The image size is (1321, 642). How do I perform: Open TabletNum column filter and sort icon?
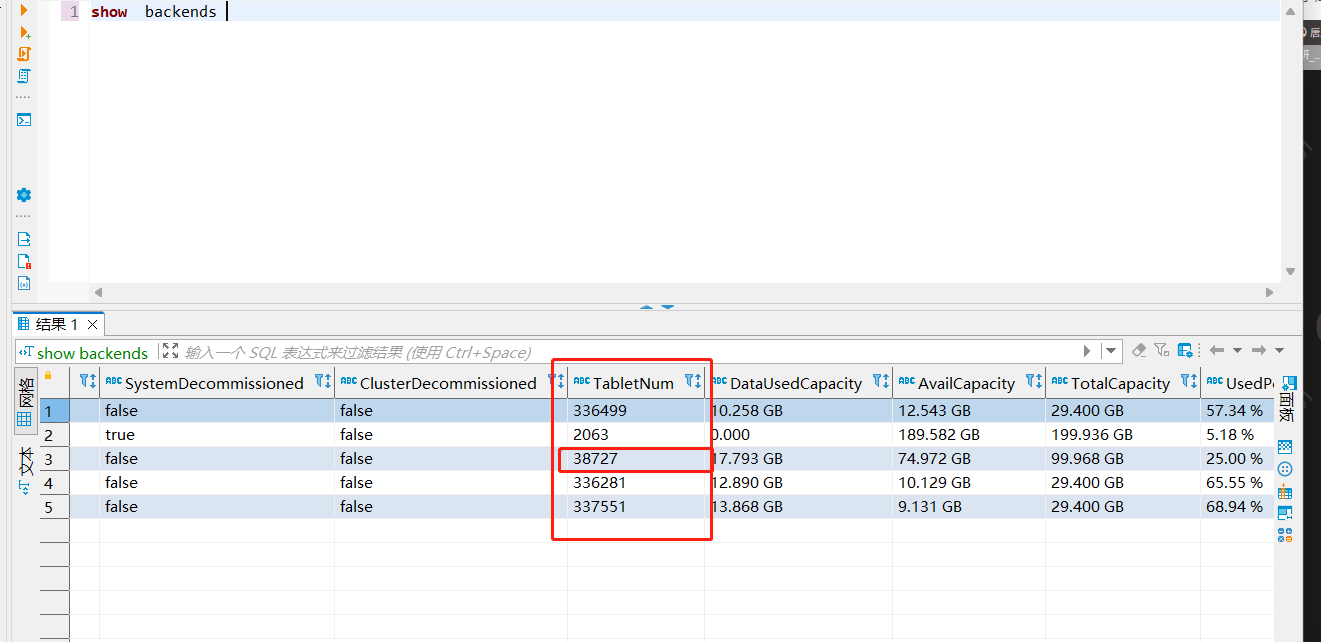tap(693, 381)
